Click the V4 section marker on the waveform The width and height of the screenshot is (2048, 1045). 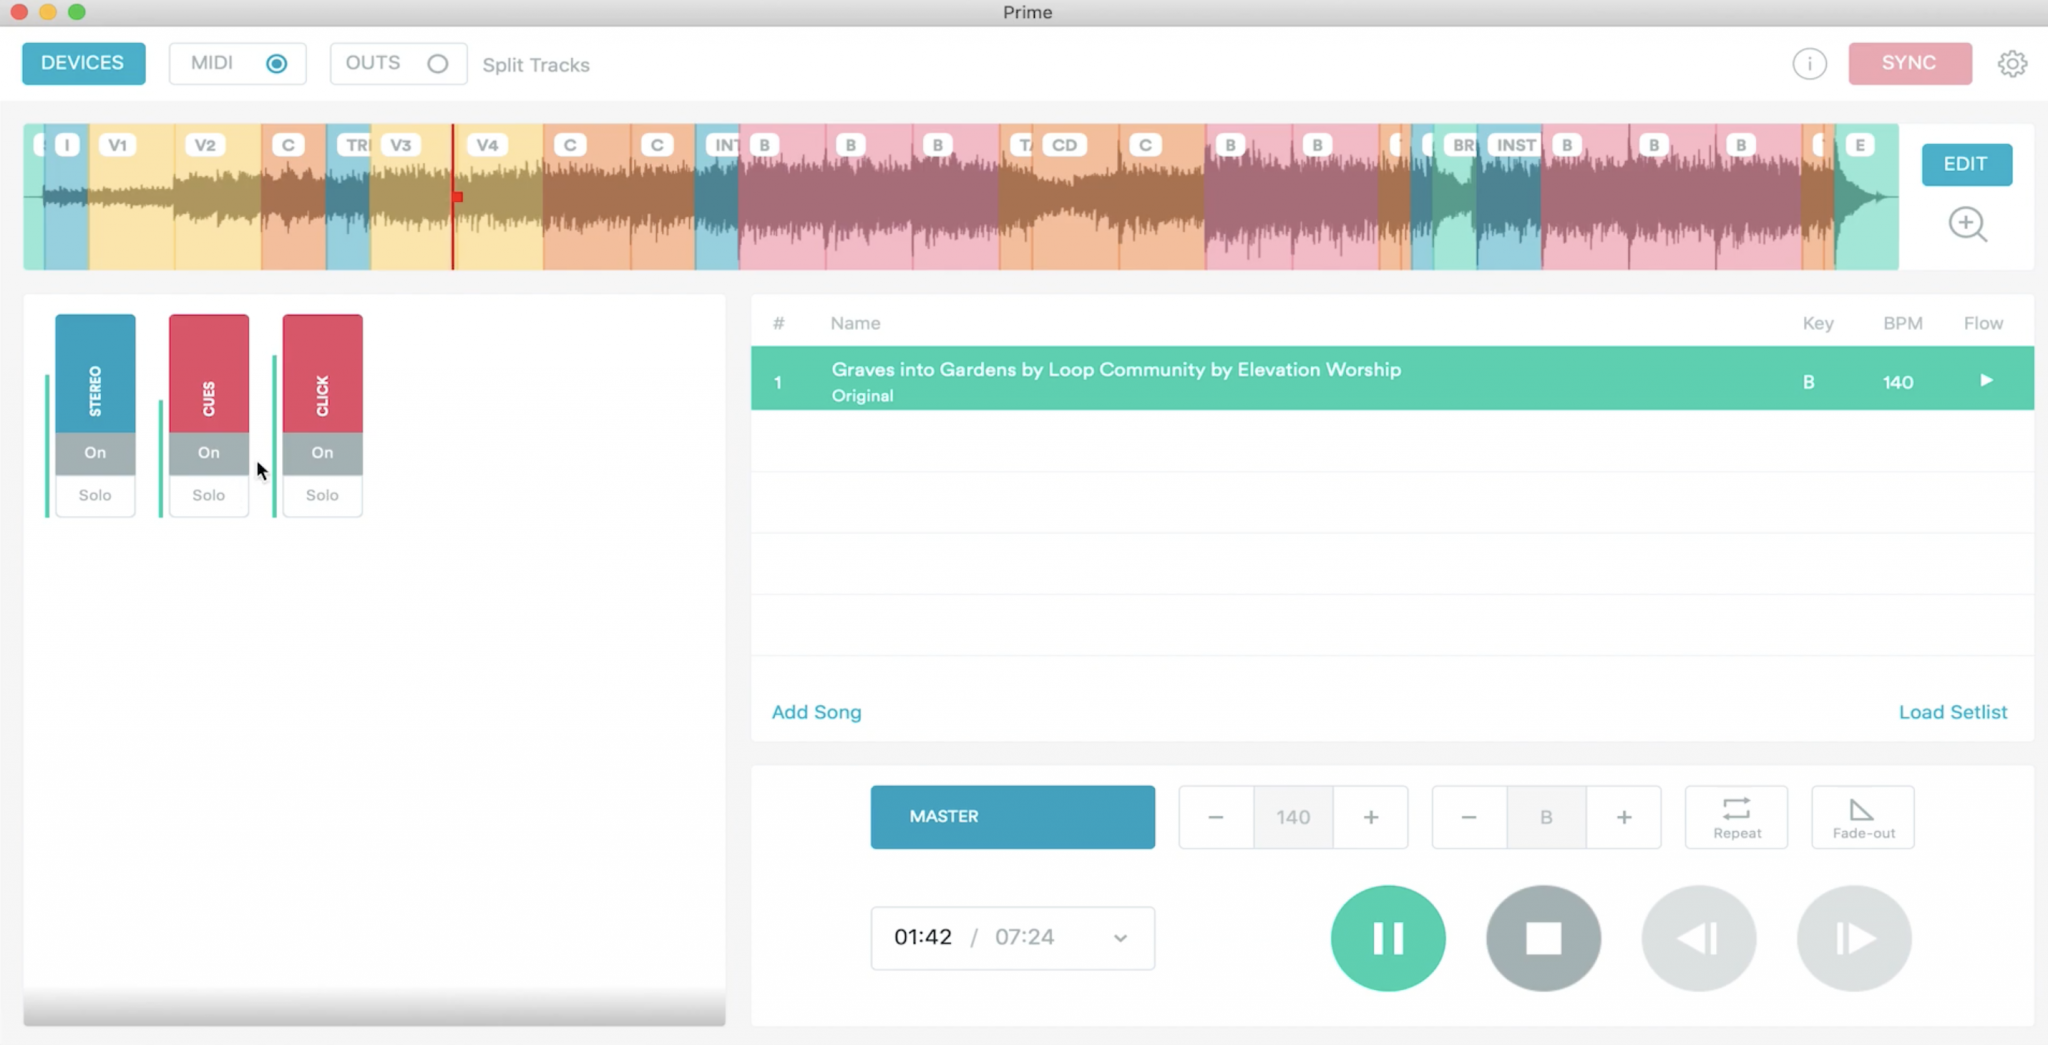click(487, 144)
